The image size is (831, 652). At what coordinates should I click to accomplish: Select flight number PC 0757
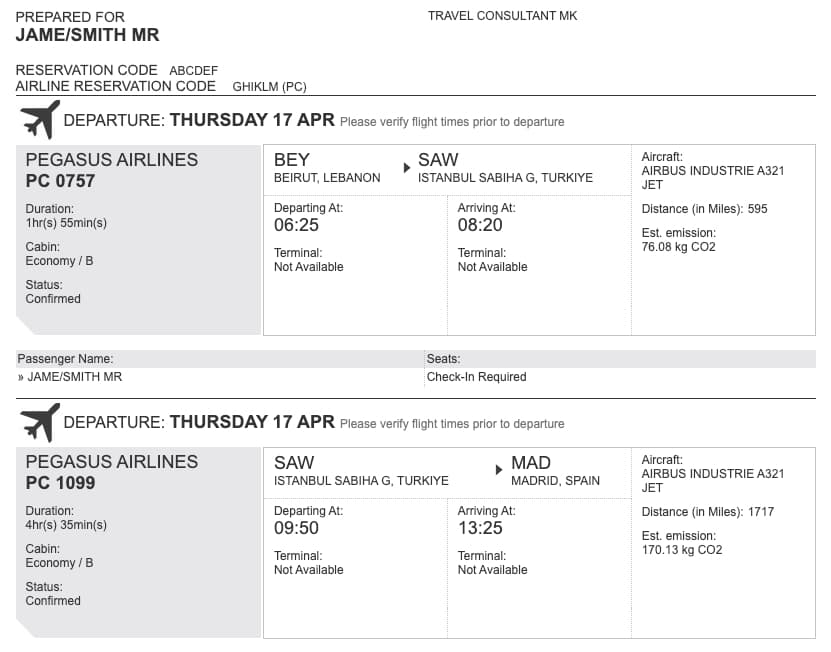pyautogui.click(x=60, y=181)
